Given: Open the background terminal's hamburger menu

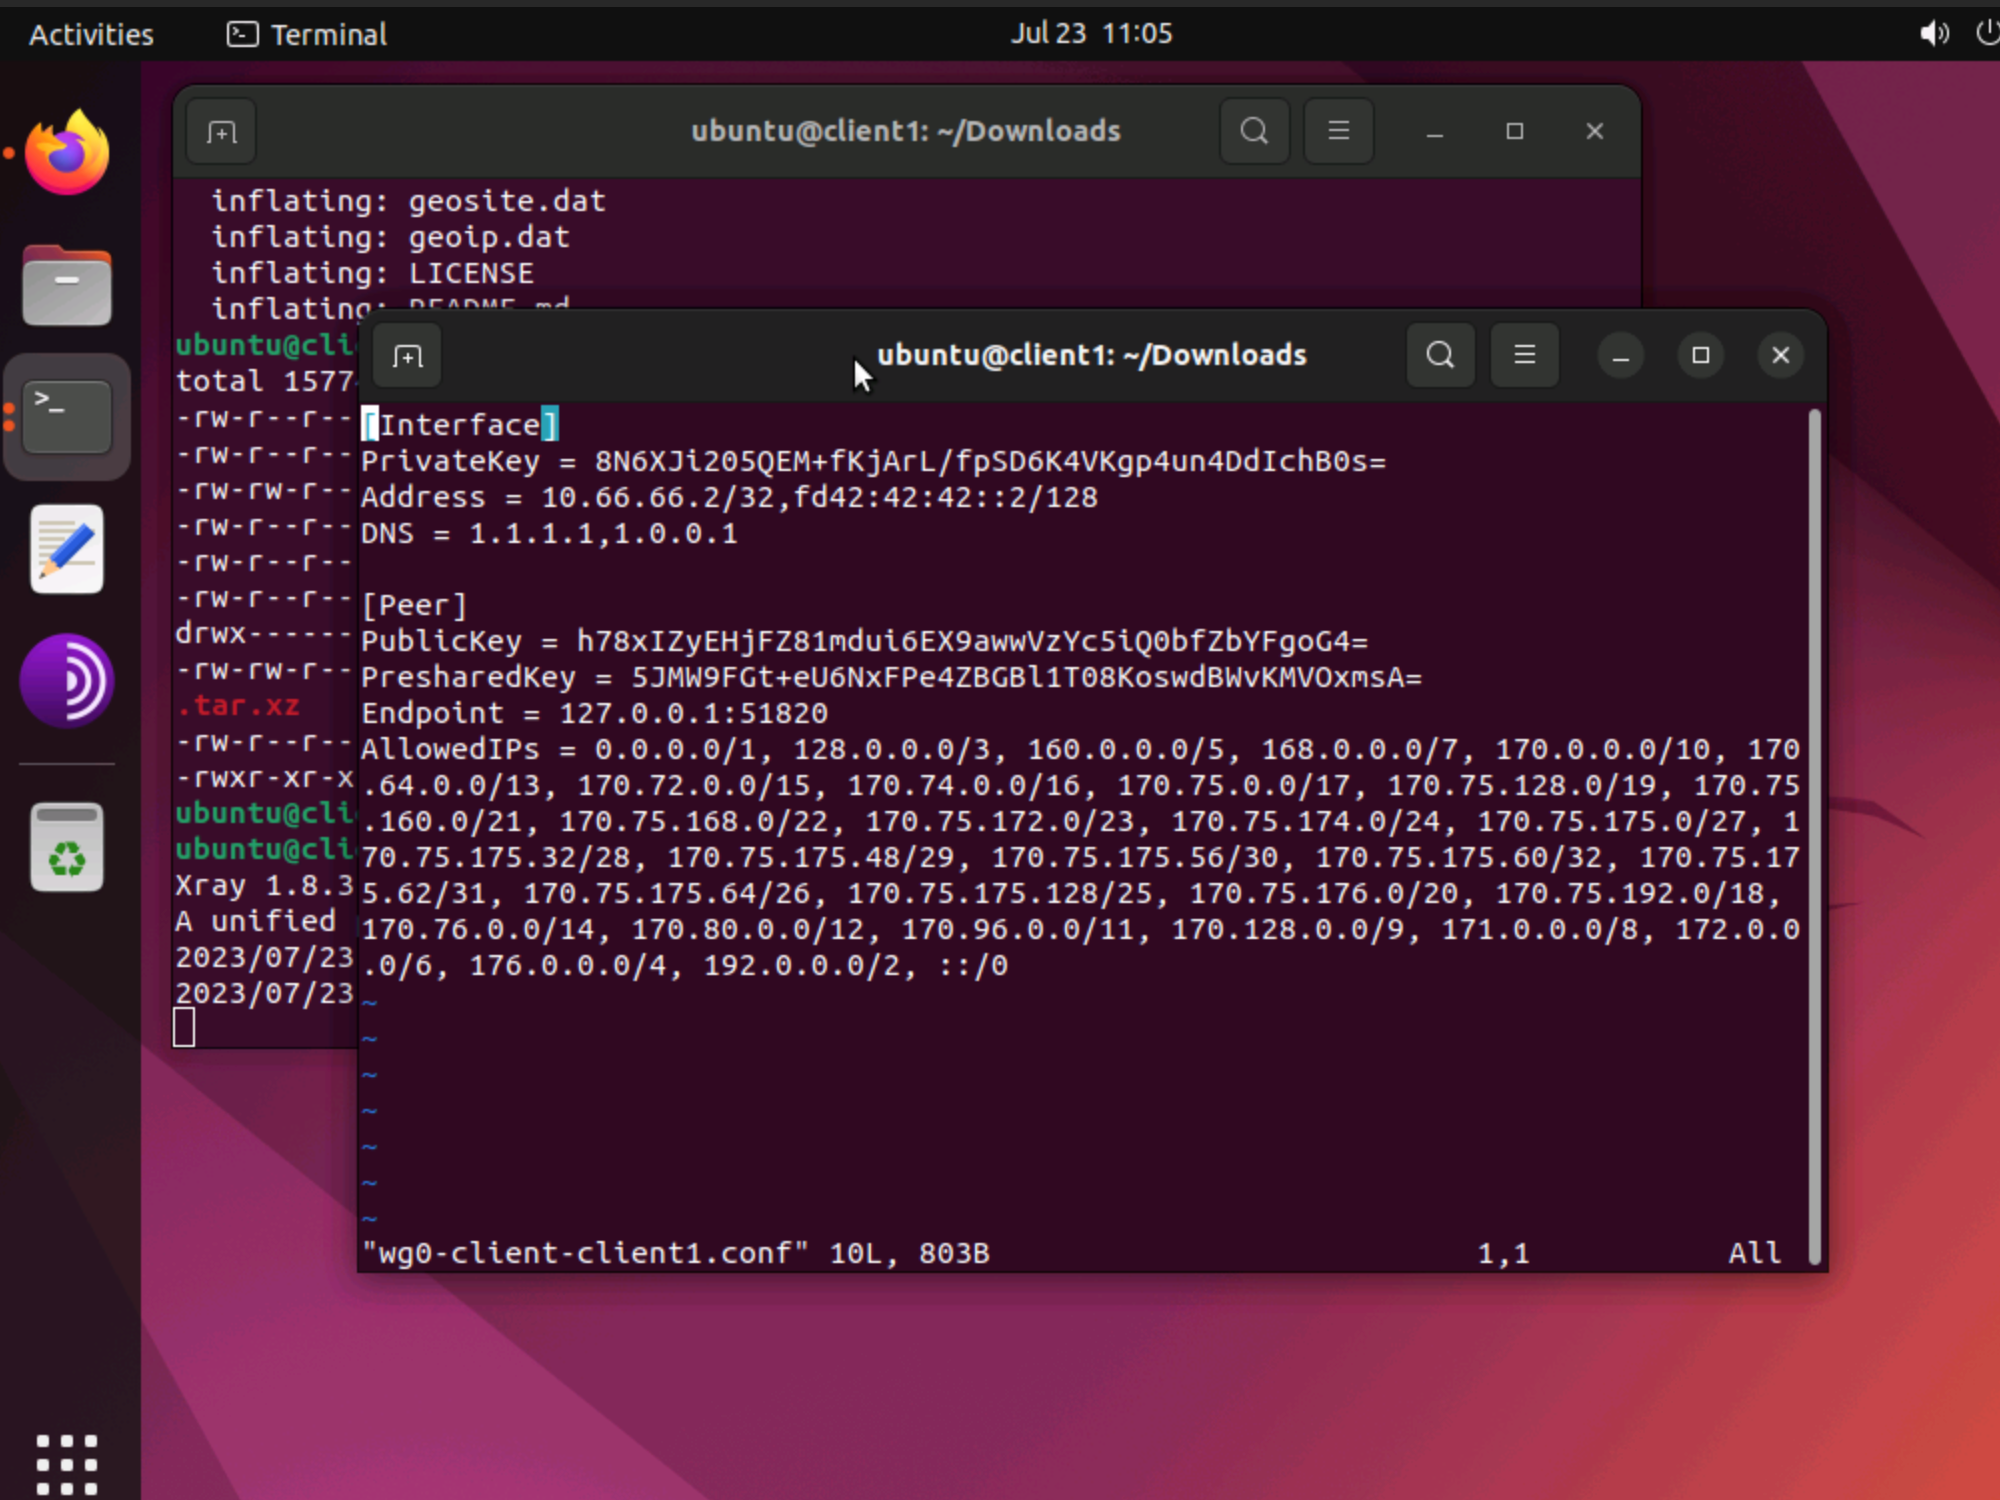Looking at the screenshot, I should 1338,131.
